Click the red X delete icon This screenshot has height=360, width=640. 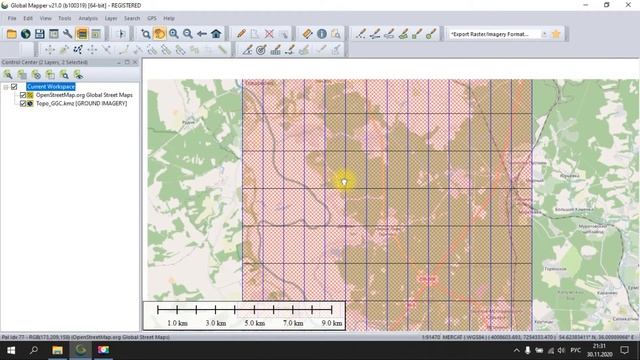click(x=269, y=34)
